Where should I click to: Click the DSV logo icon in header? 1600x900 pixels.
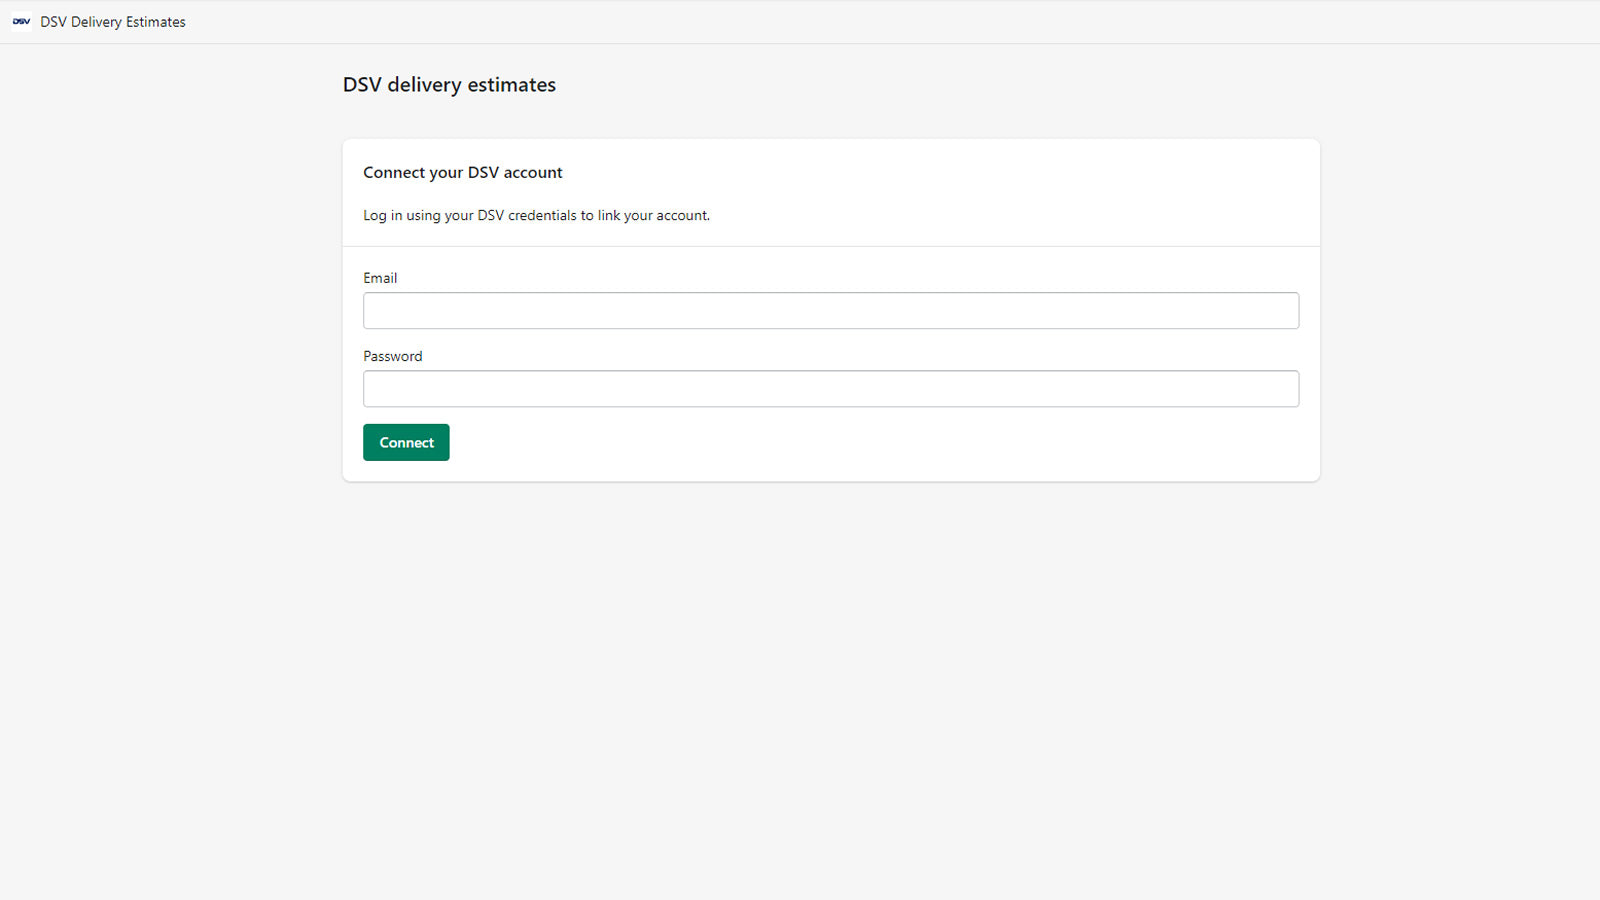click(x=21, y=21)
